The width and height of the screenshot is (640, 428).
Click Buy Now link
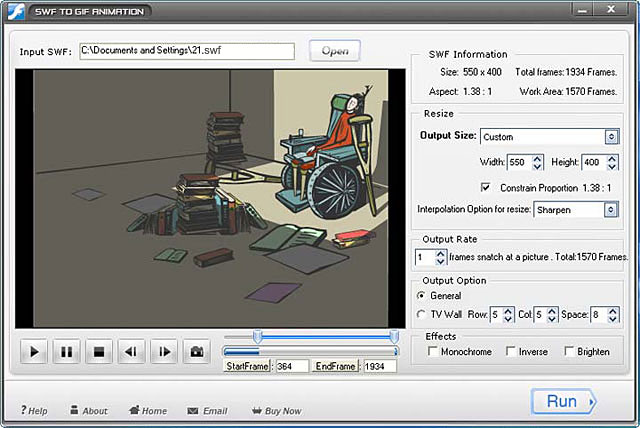click(x=277, y=410)
